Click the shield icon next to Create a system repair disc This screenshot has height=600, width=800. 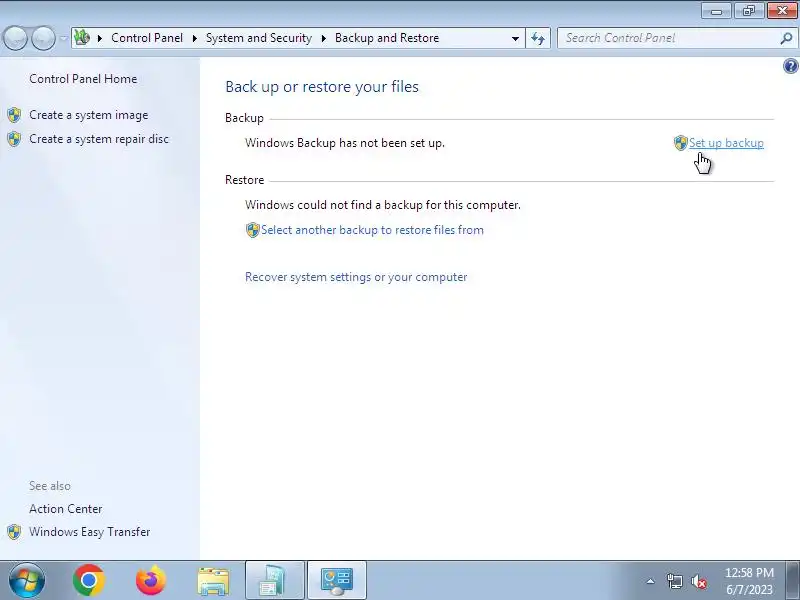(x=14, y=139)
